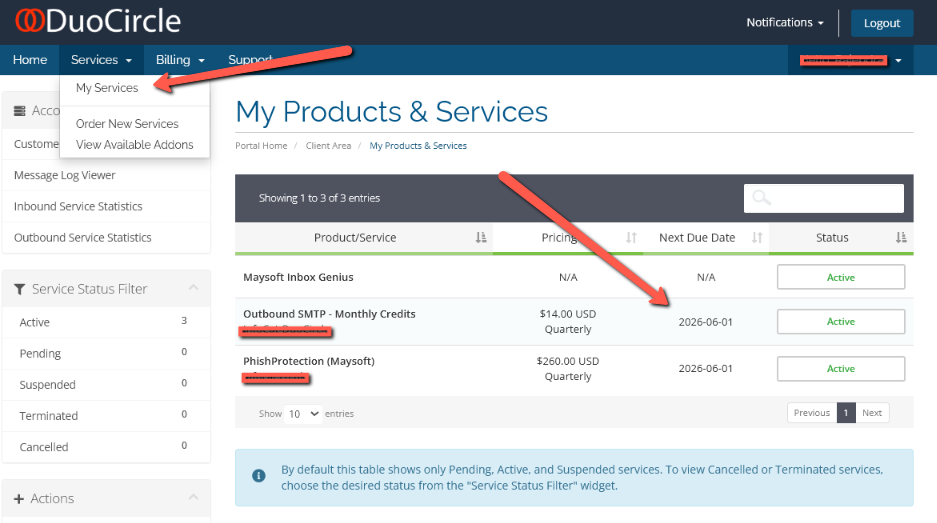Click Active status button for Maysoft Inbox Genius
The height and width of the screenshot is (523, 937).
pos(841,277)
